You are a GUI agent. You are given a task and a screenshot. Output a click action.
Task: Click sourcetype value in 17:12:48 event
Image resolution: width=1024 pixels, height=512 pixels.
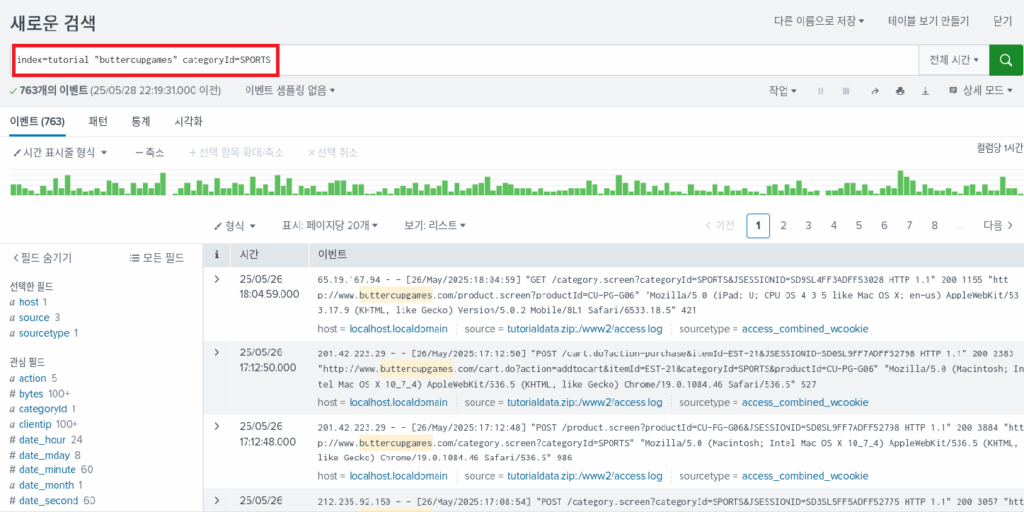click(805, 475)
